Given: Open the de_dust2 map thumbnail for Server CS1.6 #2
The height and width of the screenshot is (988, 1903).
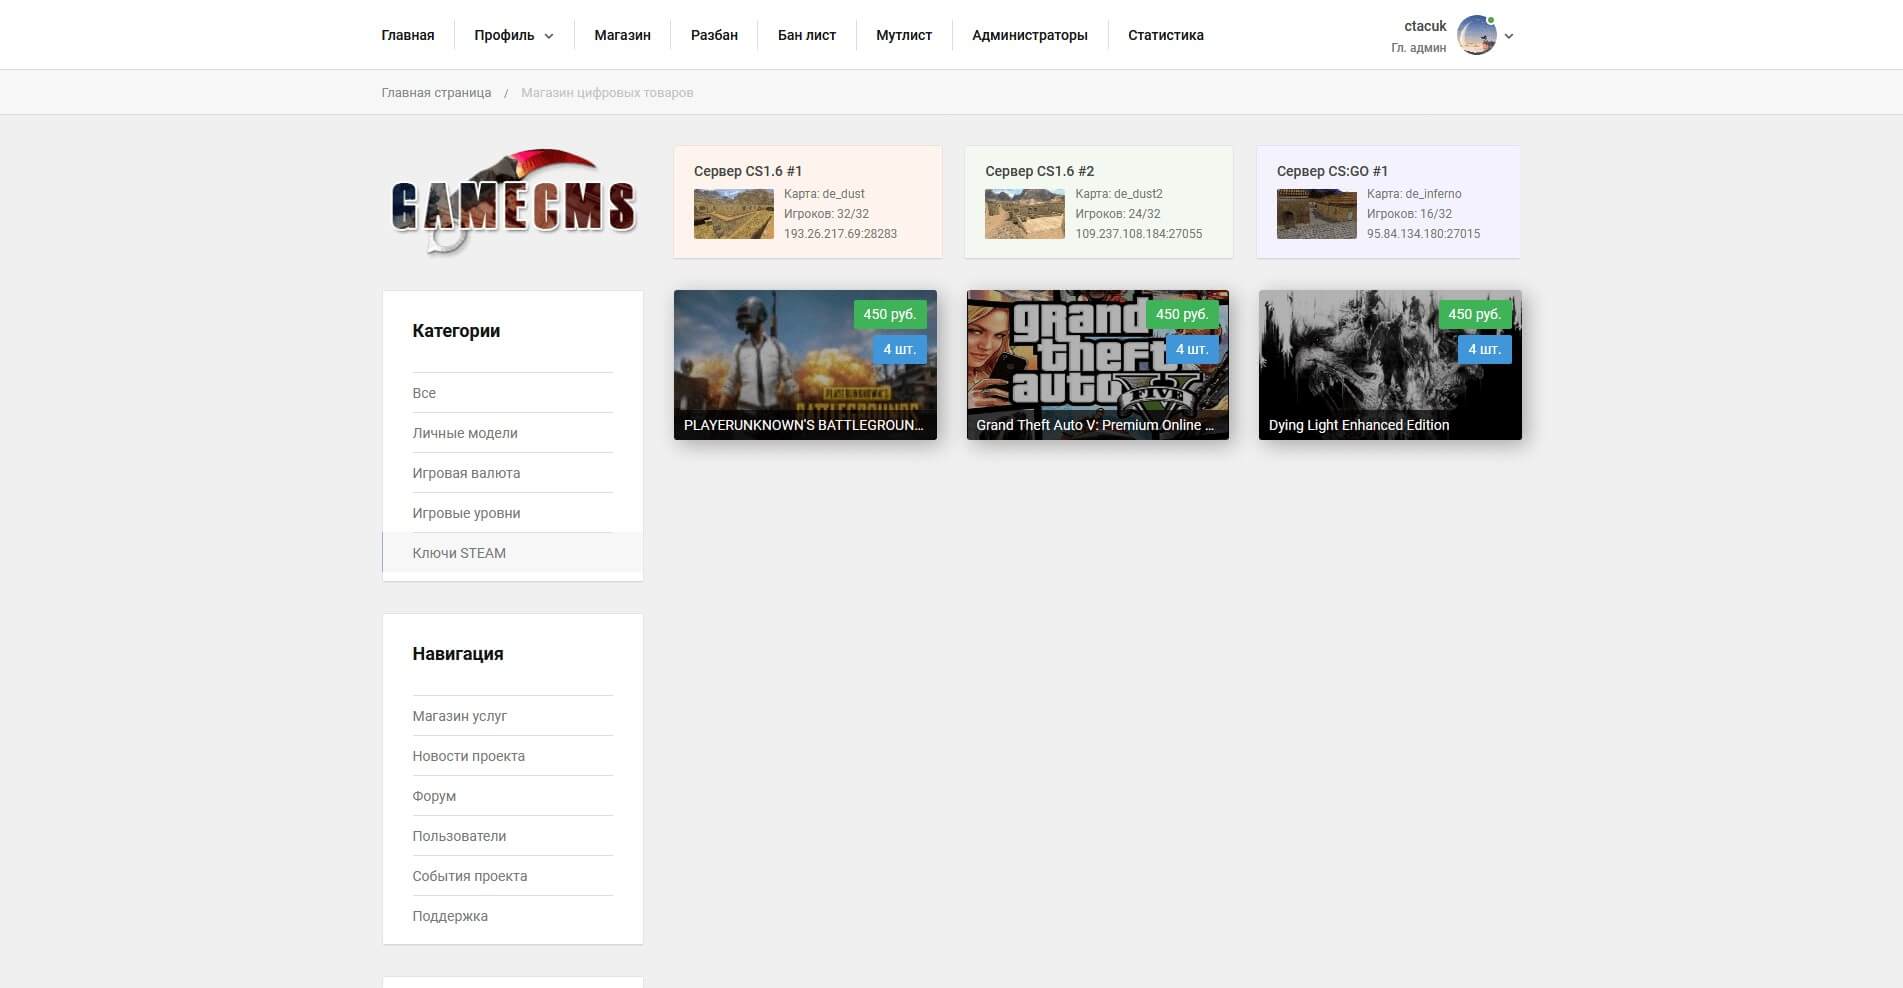Looking at the screenshot, I should click(1024, 214).
